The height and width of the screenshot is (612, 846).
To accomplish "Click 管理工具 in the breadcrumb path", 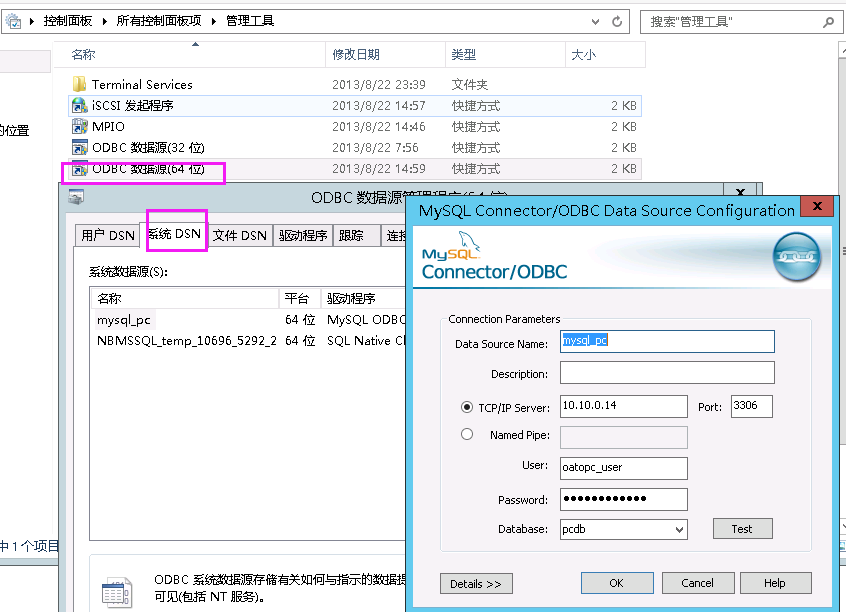I will pos(250,21).
